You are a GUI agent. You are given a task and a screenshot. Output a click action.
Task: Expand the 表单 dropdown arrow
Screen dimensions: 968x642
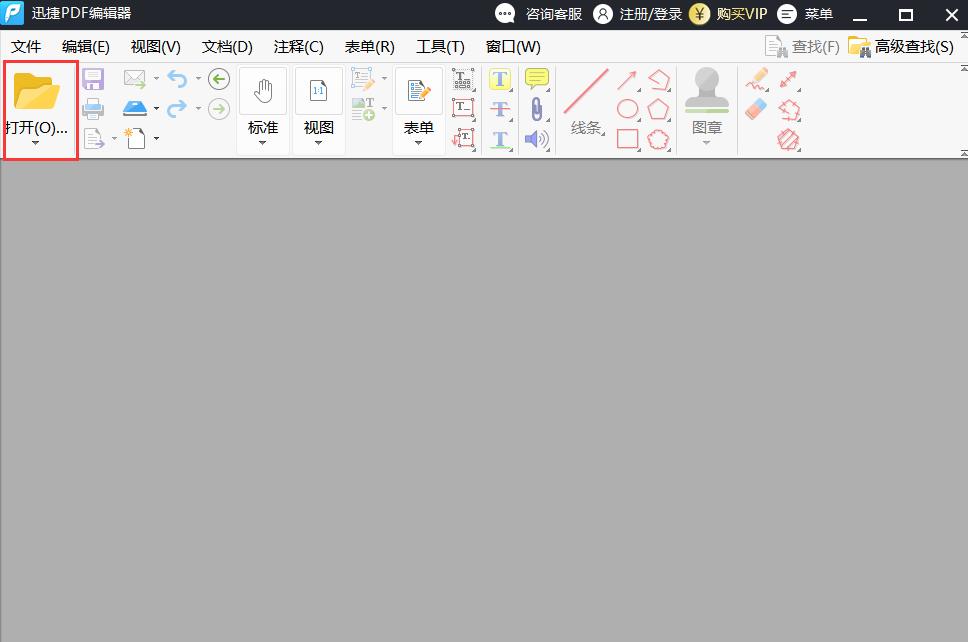tap(419, 143)
